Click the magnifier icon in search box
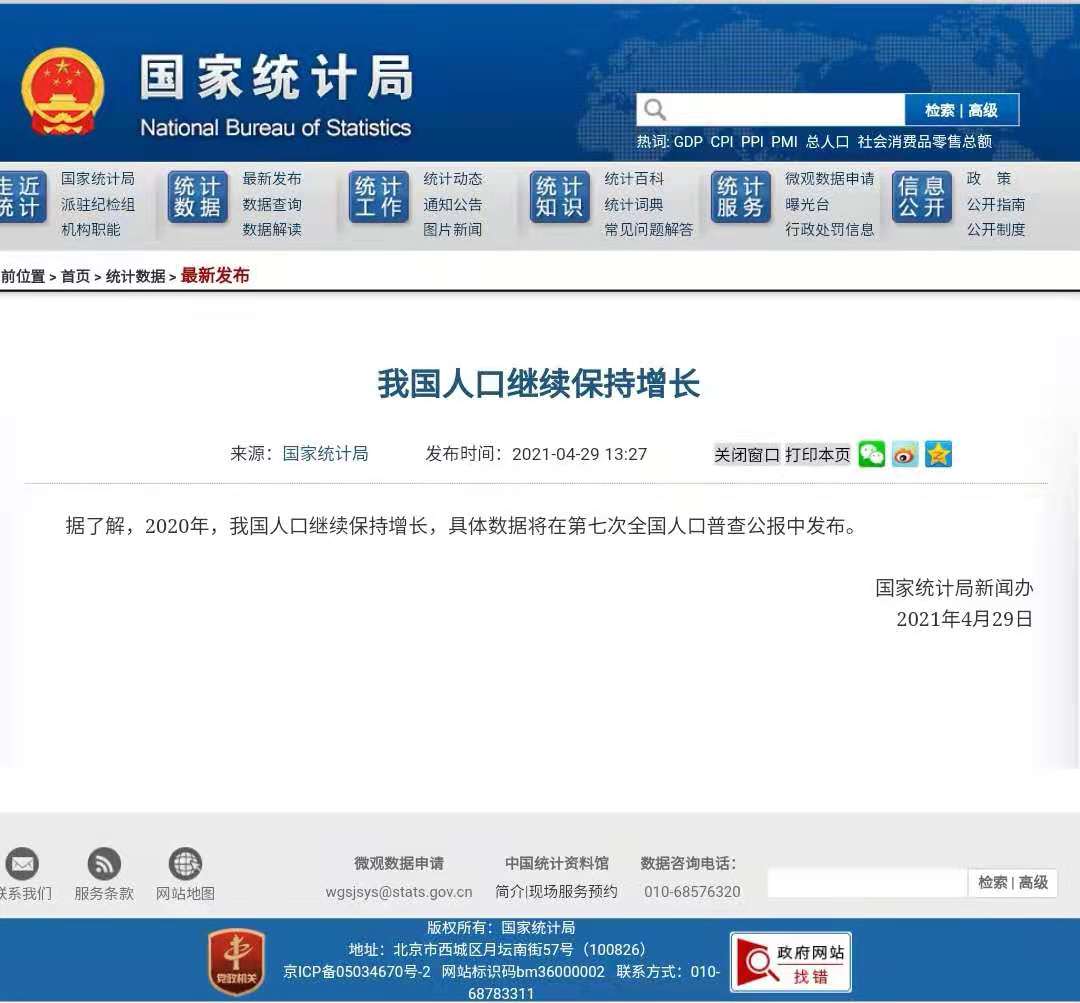The width and height of the screenshot is (1080, 1003). (x=655, y=110)
